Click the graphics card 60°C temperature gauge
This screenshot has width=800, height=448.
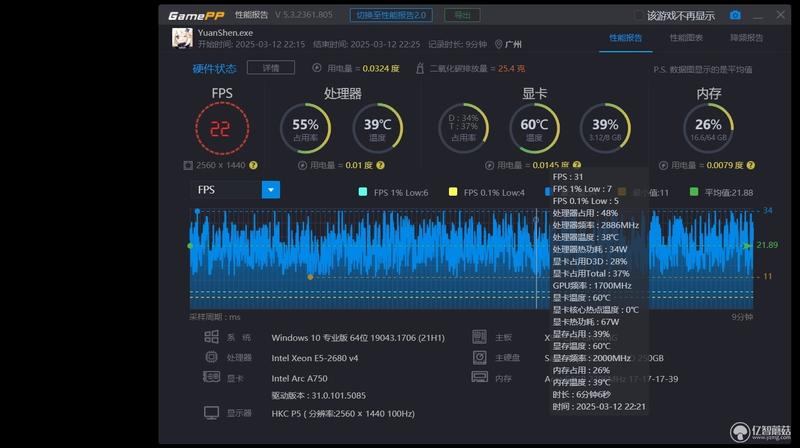(x=534, y=129)
